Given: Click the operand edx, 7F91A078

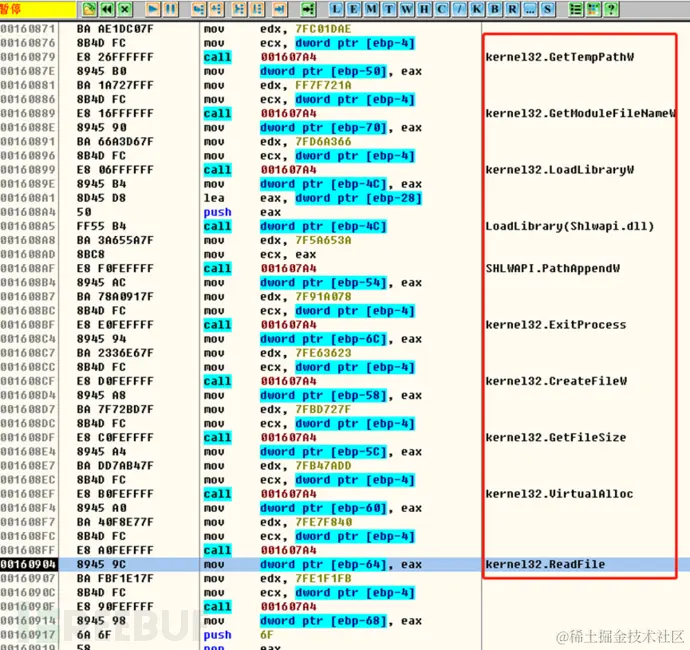Looking at the screenshot, I should point(305,297).
